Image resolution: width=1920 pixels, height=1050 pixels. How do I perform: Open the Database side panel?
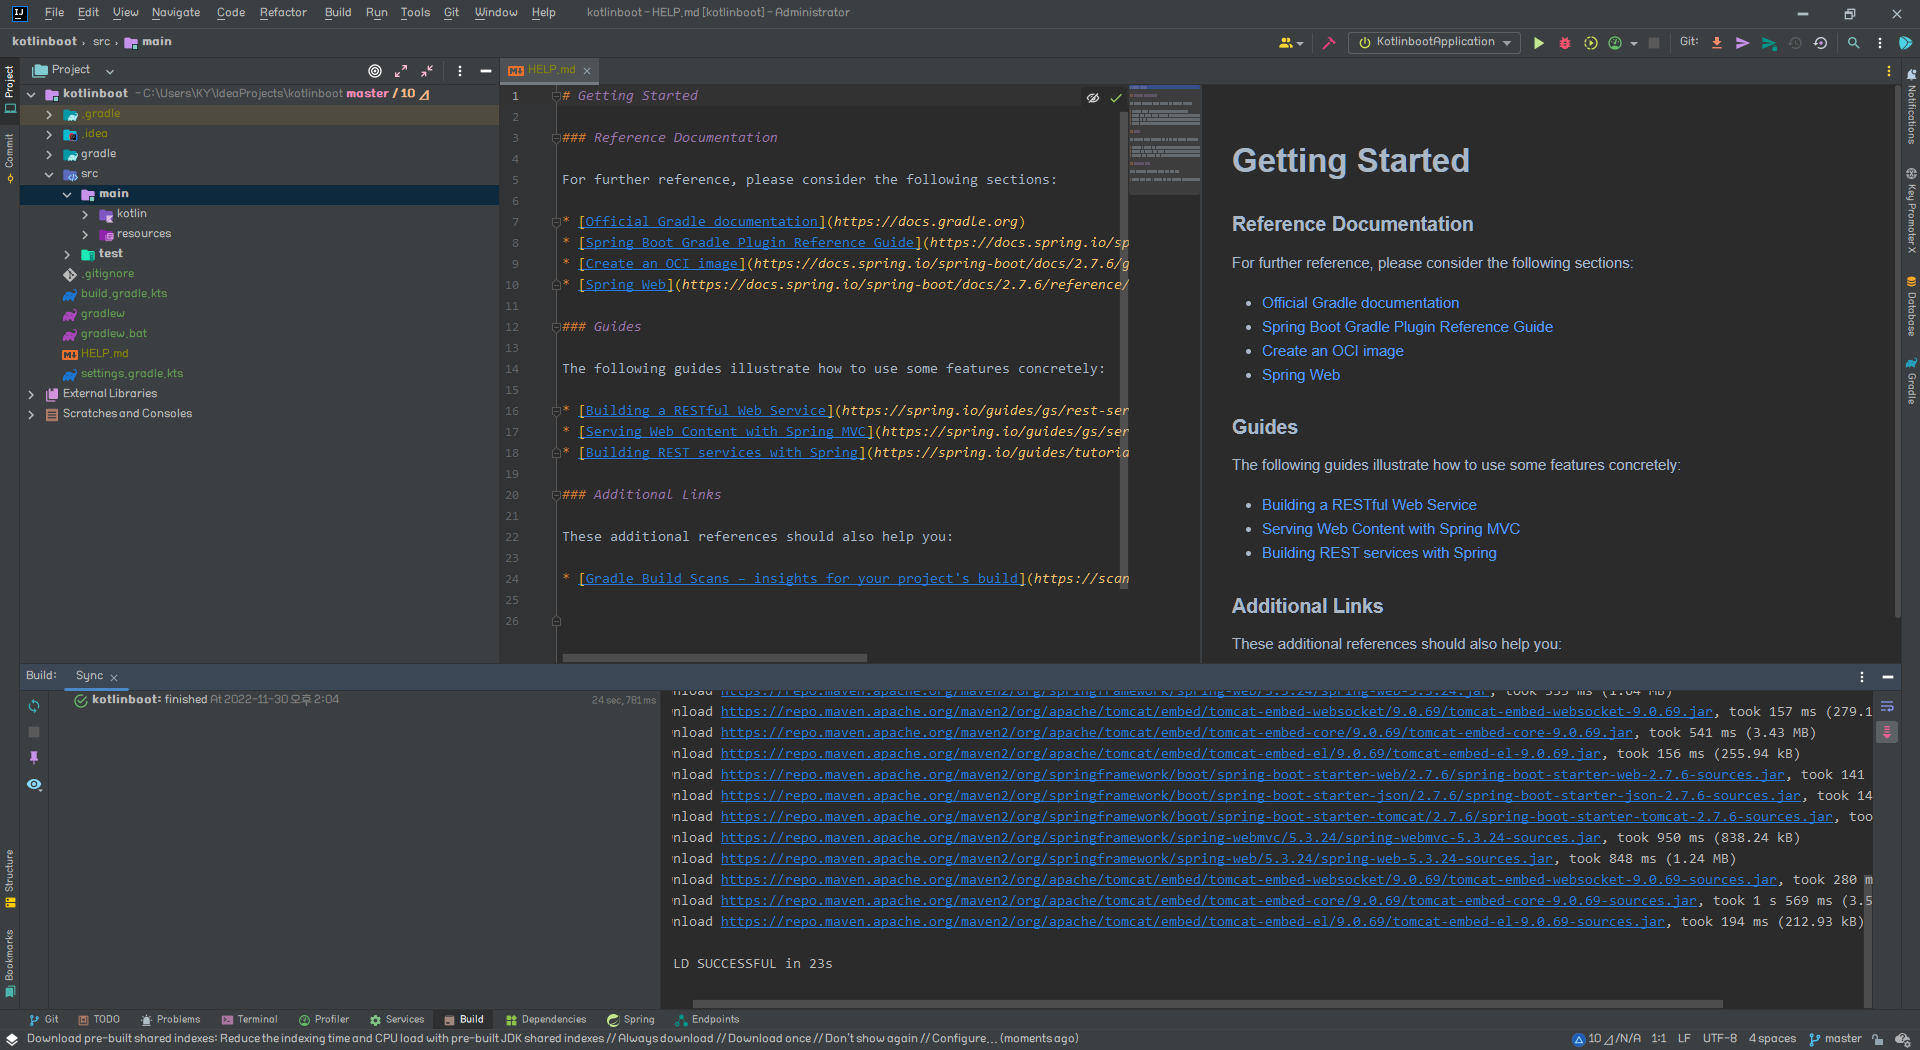point(1911,307)
